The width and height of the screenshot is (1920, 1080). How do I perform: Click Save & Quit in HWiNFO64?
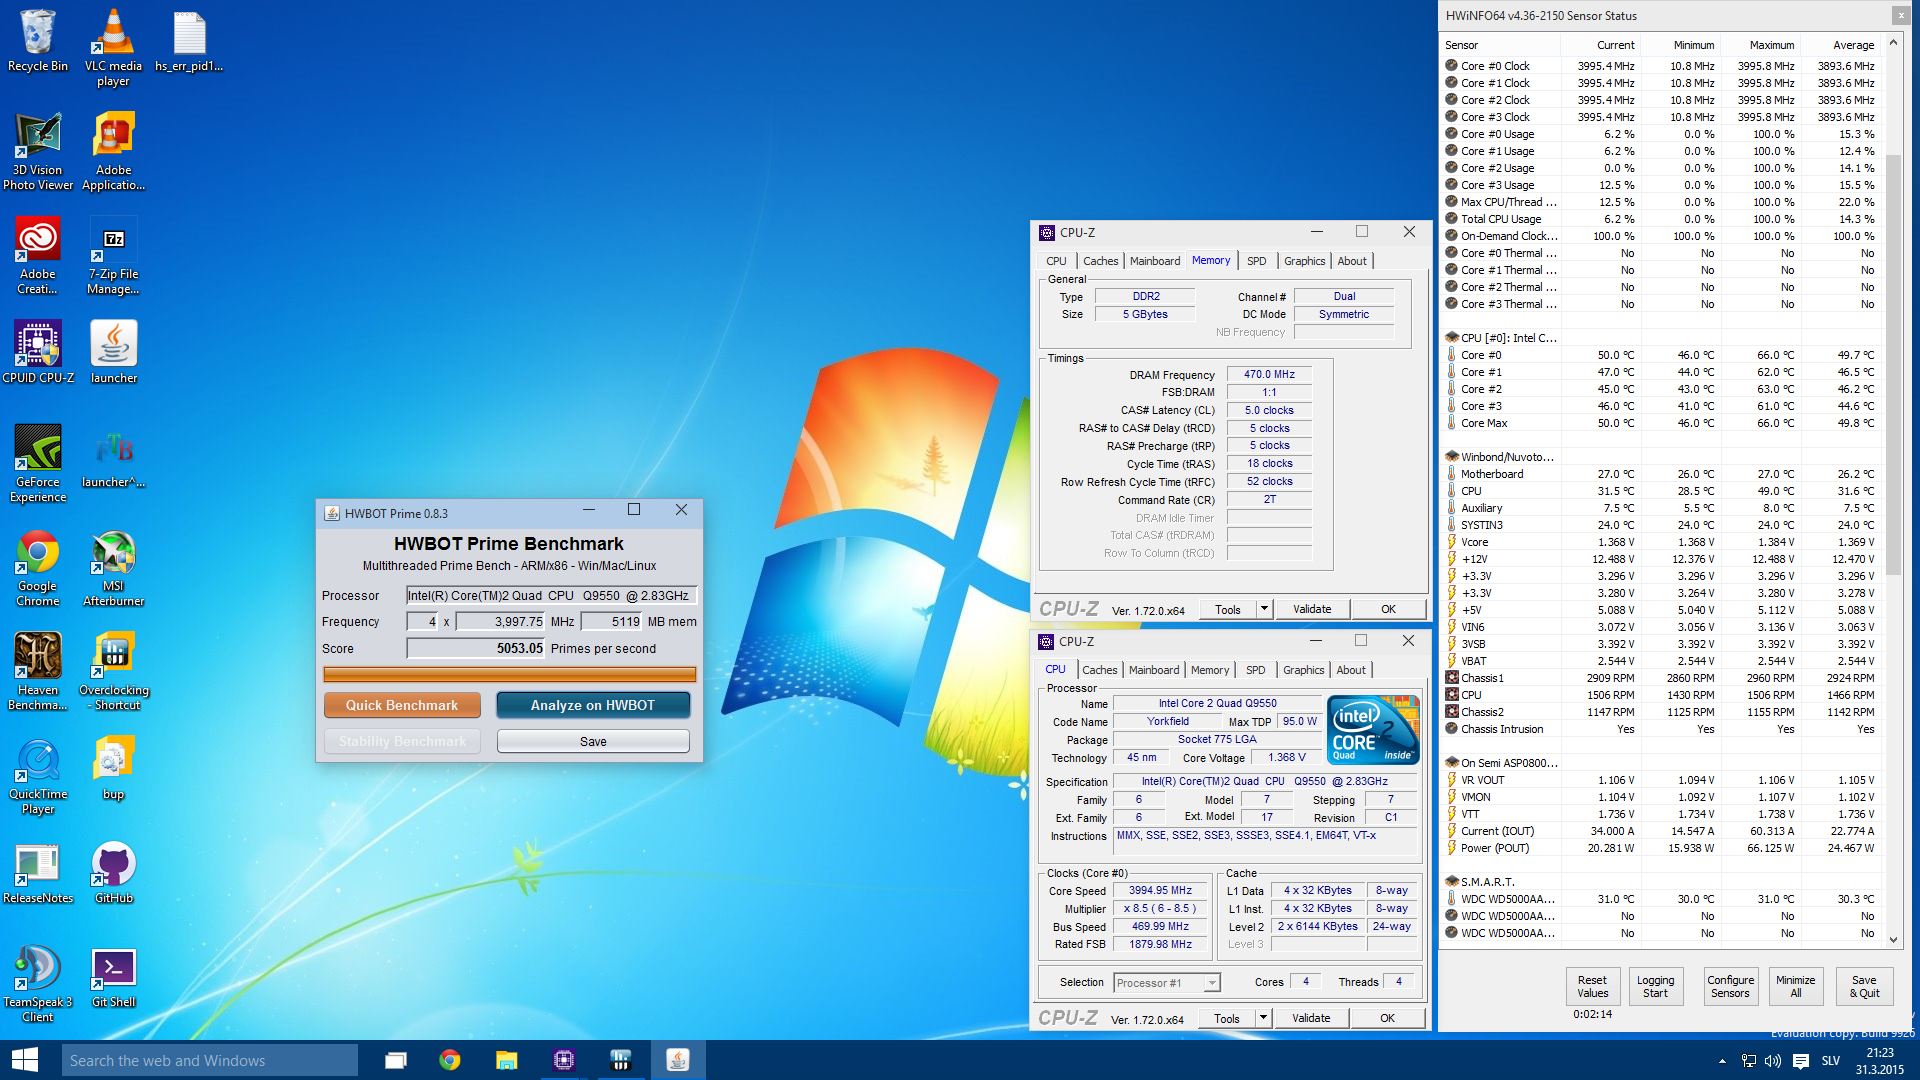coord(1864,986)
